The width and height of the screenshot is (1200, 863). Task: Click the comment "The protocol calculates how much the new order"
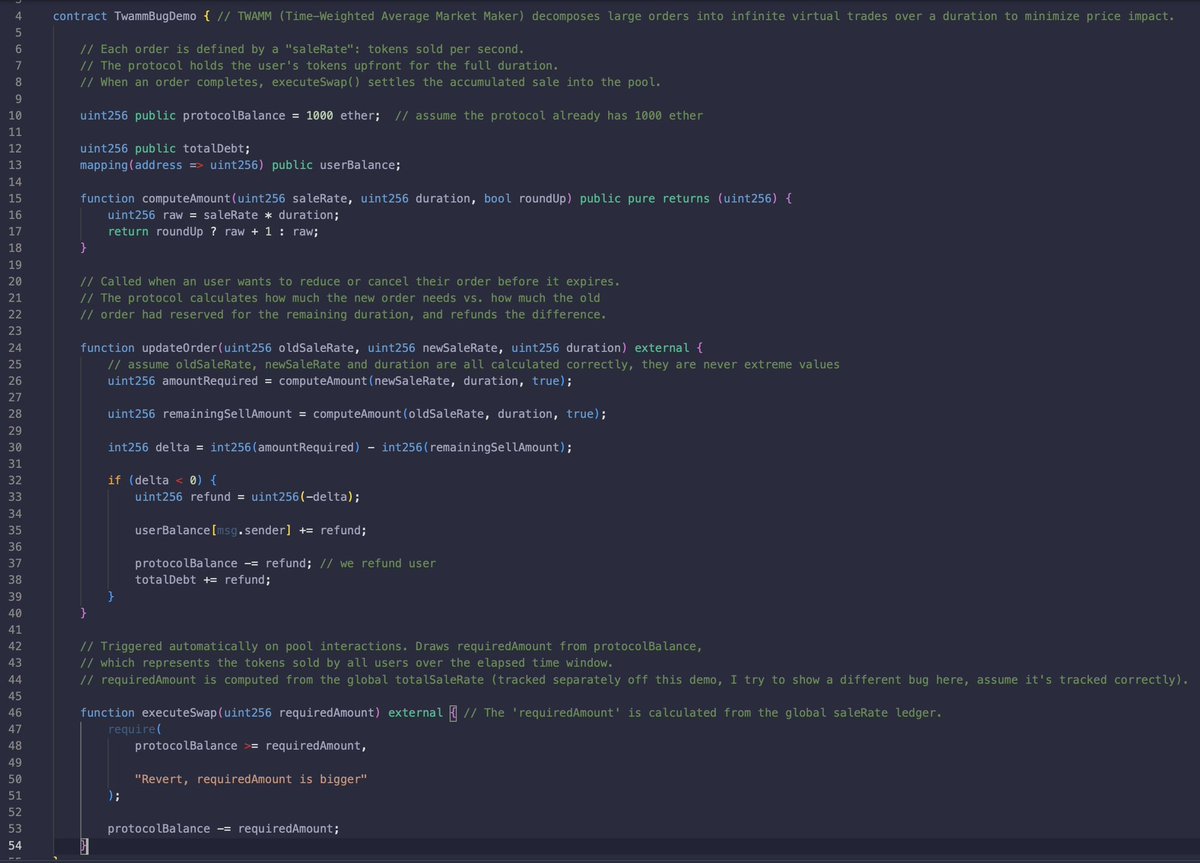(339, 297)
